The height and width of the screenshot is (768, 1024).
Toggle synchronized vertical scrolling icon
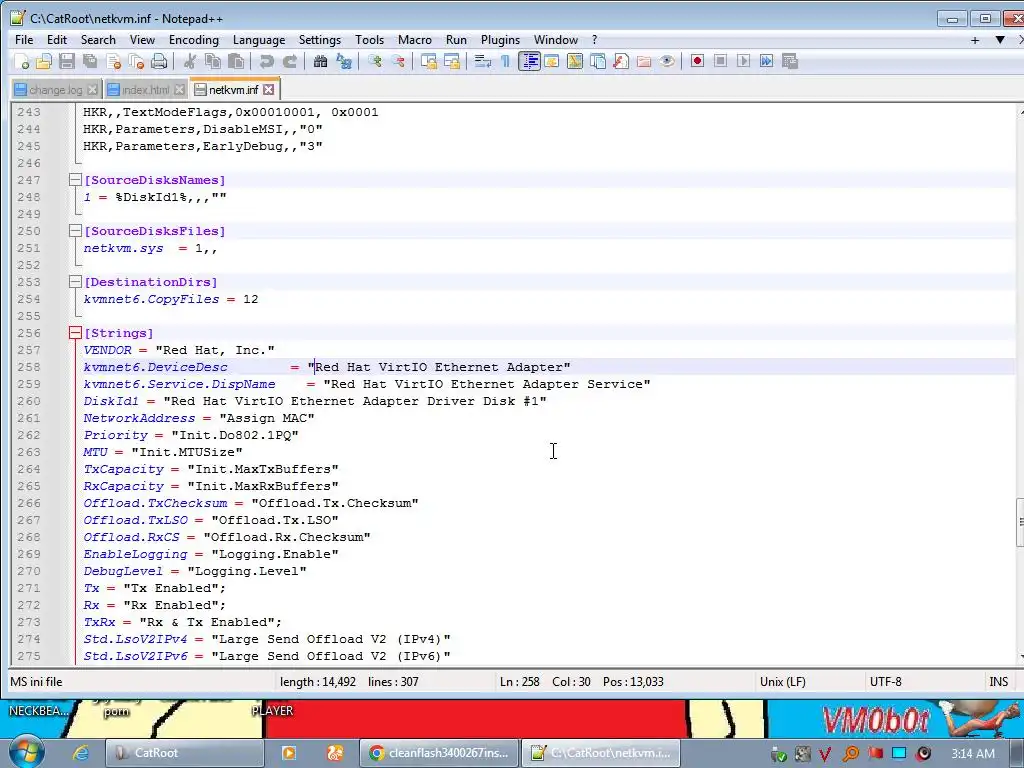[x=428, y=61]
